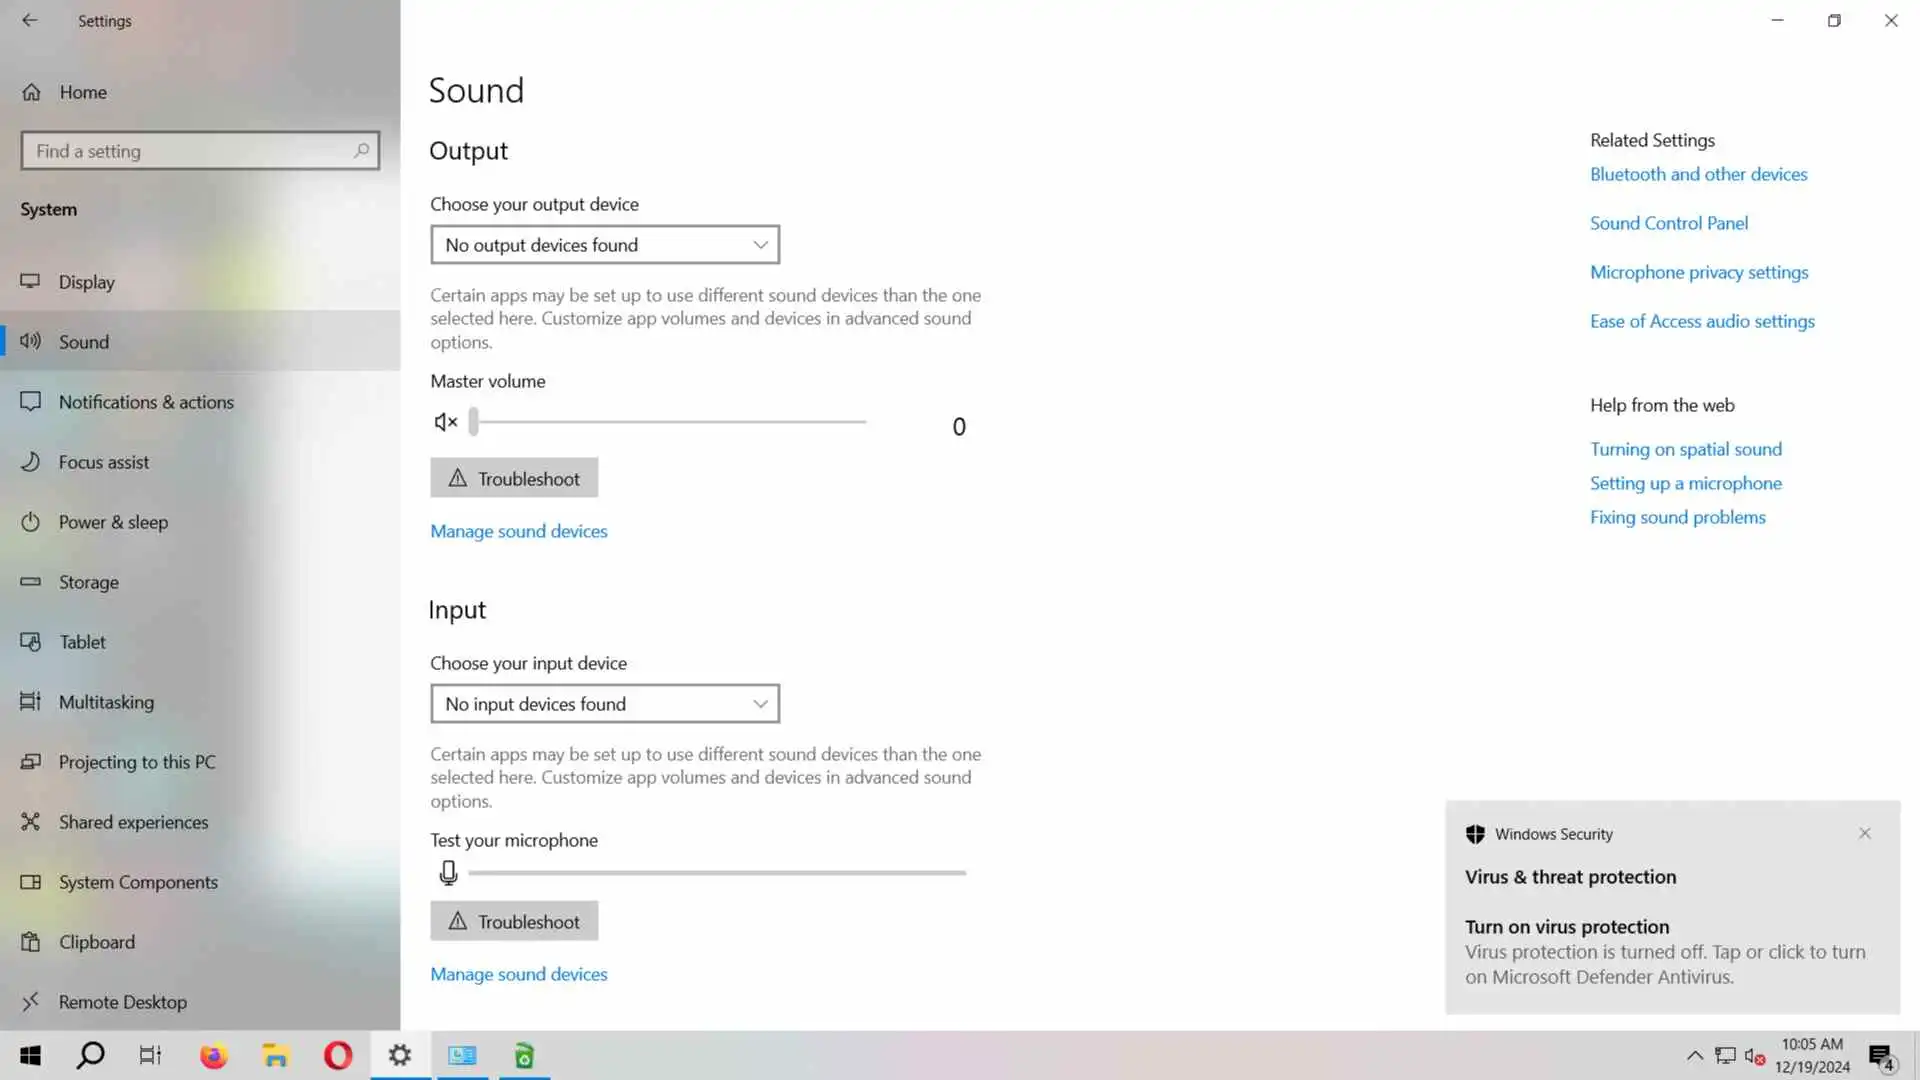Click the muted volume icon in system tray

(x=1754, y=1056)
